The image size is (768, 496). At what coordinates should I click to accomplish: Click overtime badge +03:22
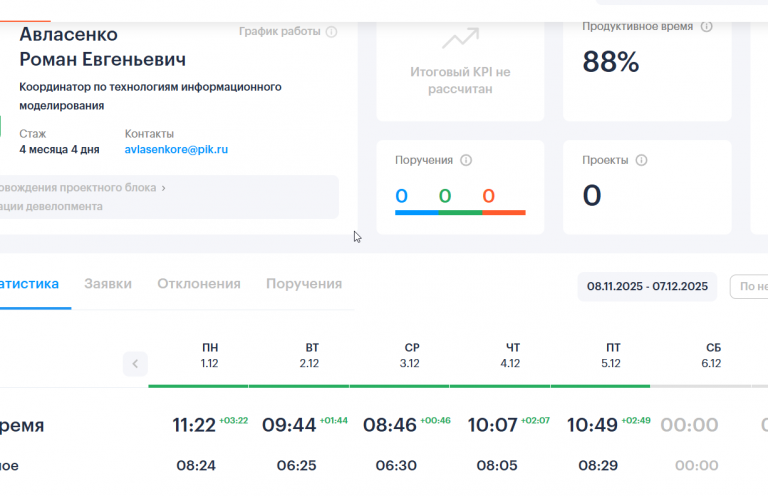[234, 421]
